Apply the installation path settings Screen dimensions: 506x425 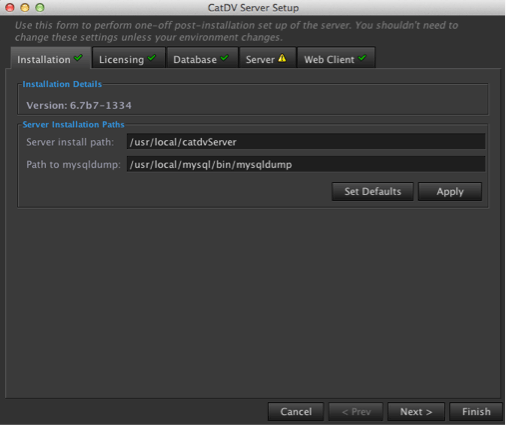pos(450,191)
